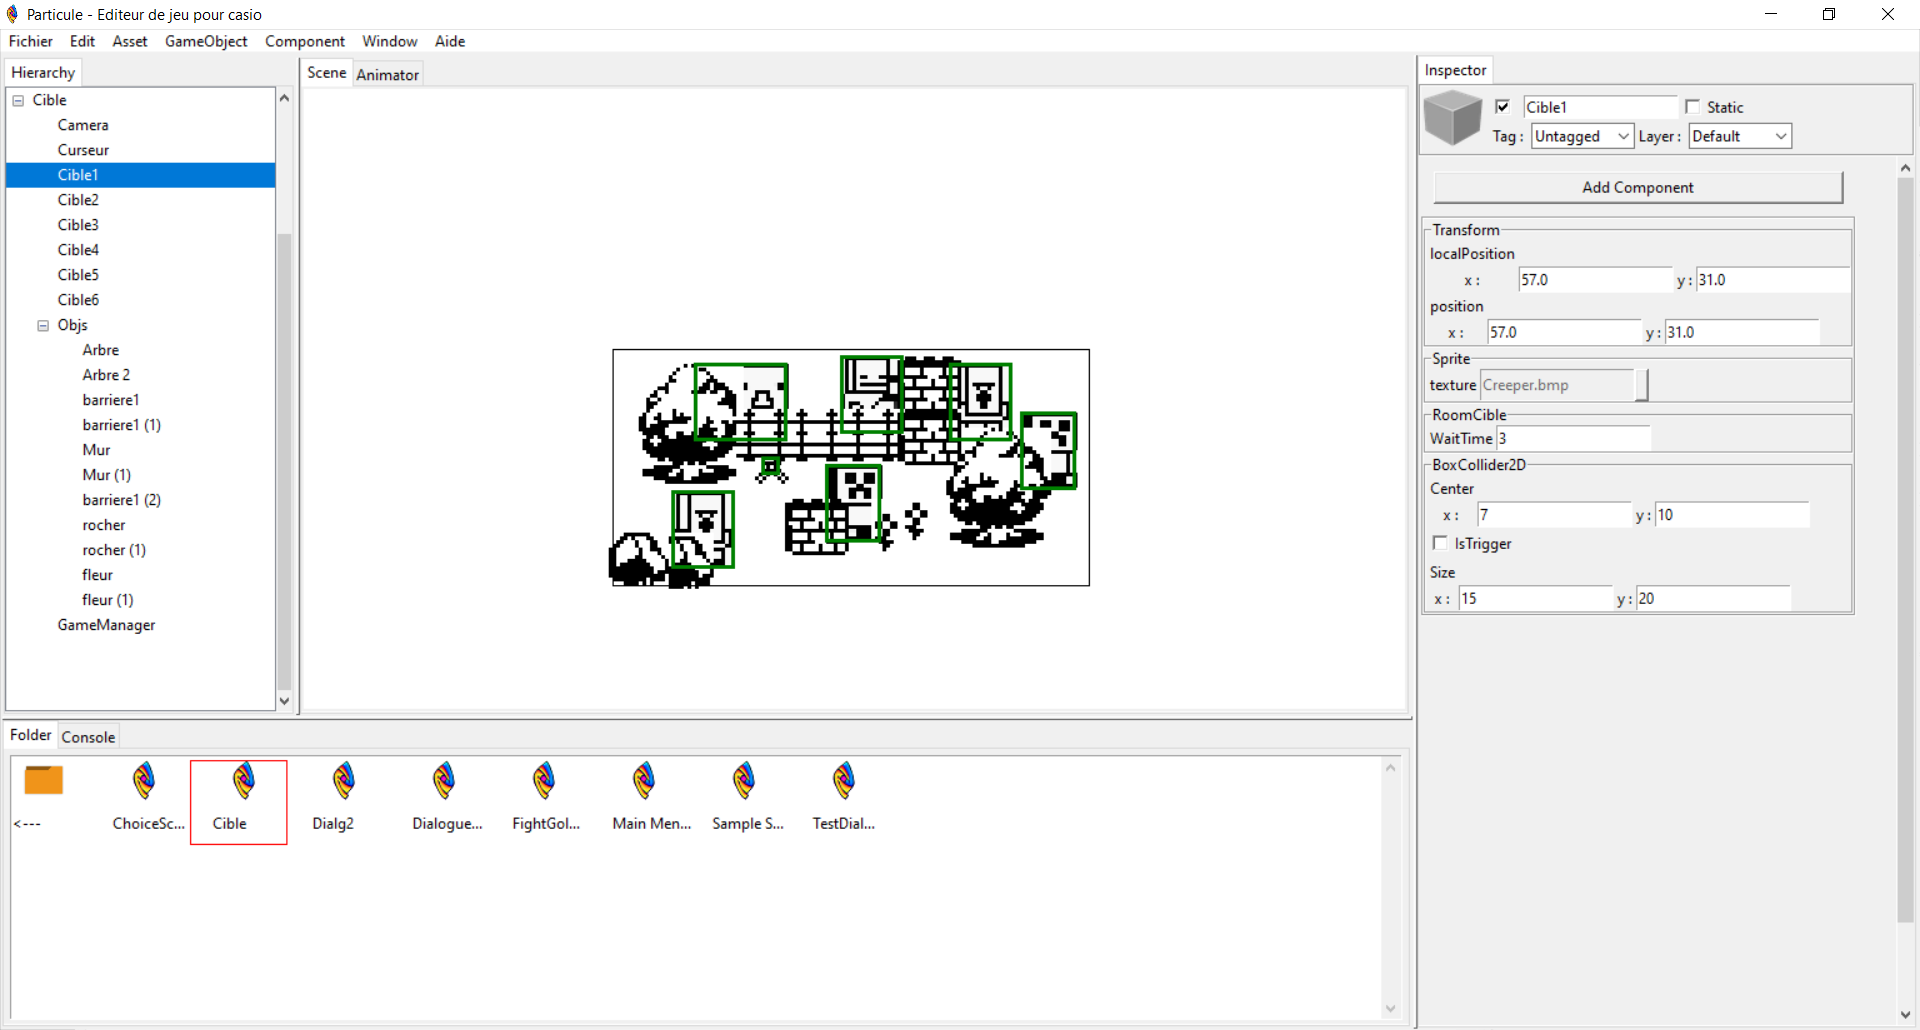This screenshot has width=1920, height=1030.
Task: Open the ChoiceSc... scene file icon
Action: coord(144,781)
